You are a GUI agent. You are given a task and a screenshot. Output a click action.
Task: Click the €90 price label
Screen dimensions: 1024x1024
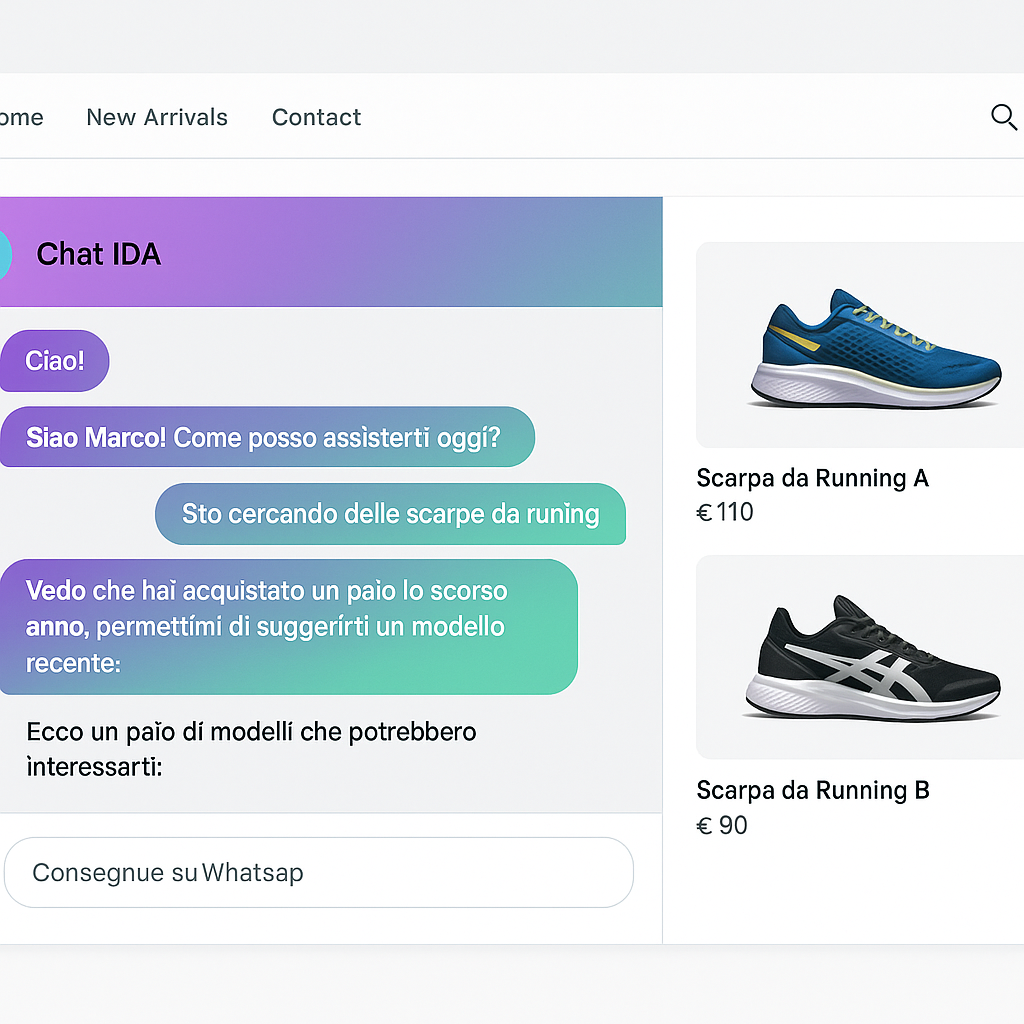point(721,825)
